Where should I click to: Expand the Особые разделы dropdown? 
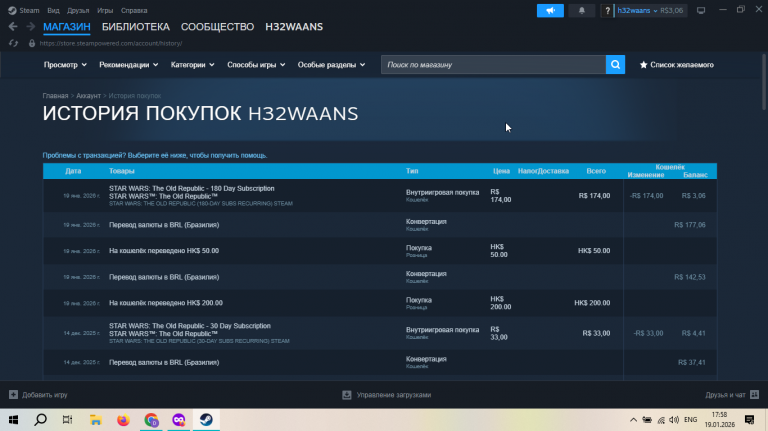[x=331, y=65]
